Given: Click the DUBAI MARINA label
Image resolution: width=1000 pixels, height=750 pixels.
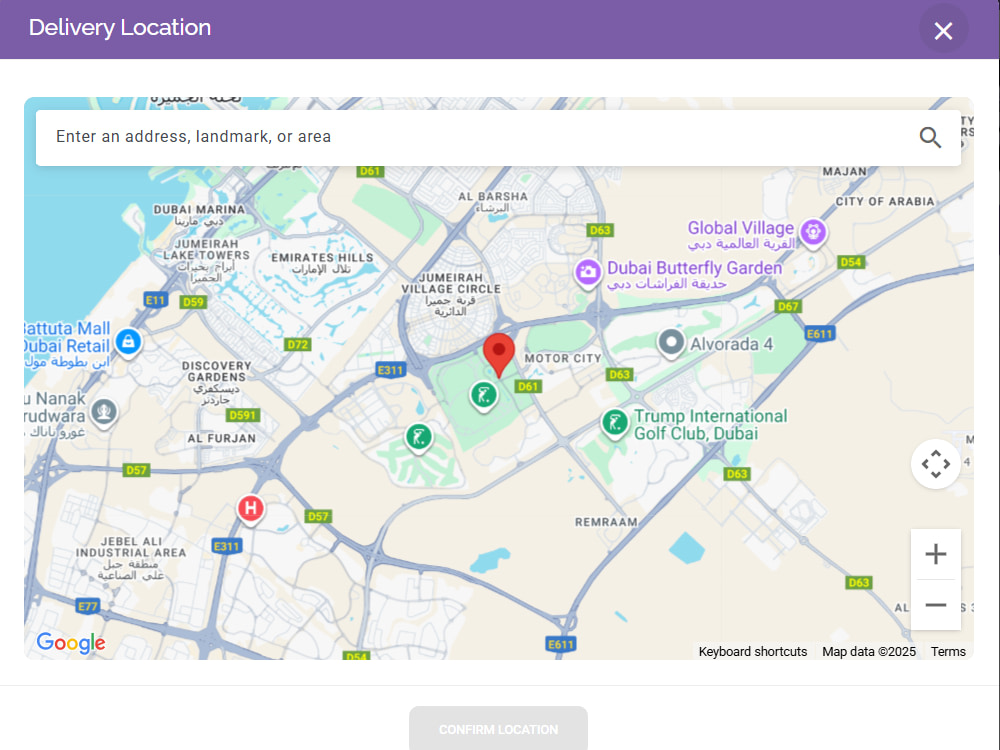Looking at the screenshot, I should point(199,209).
